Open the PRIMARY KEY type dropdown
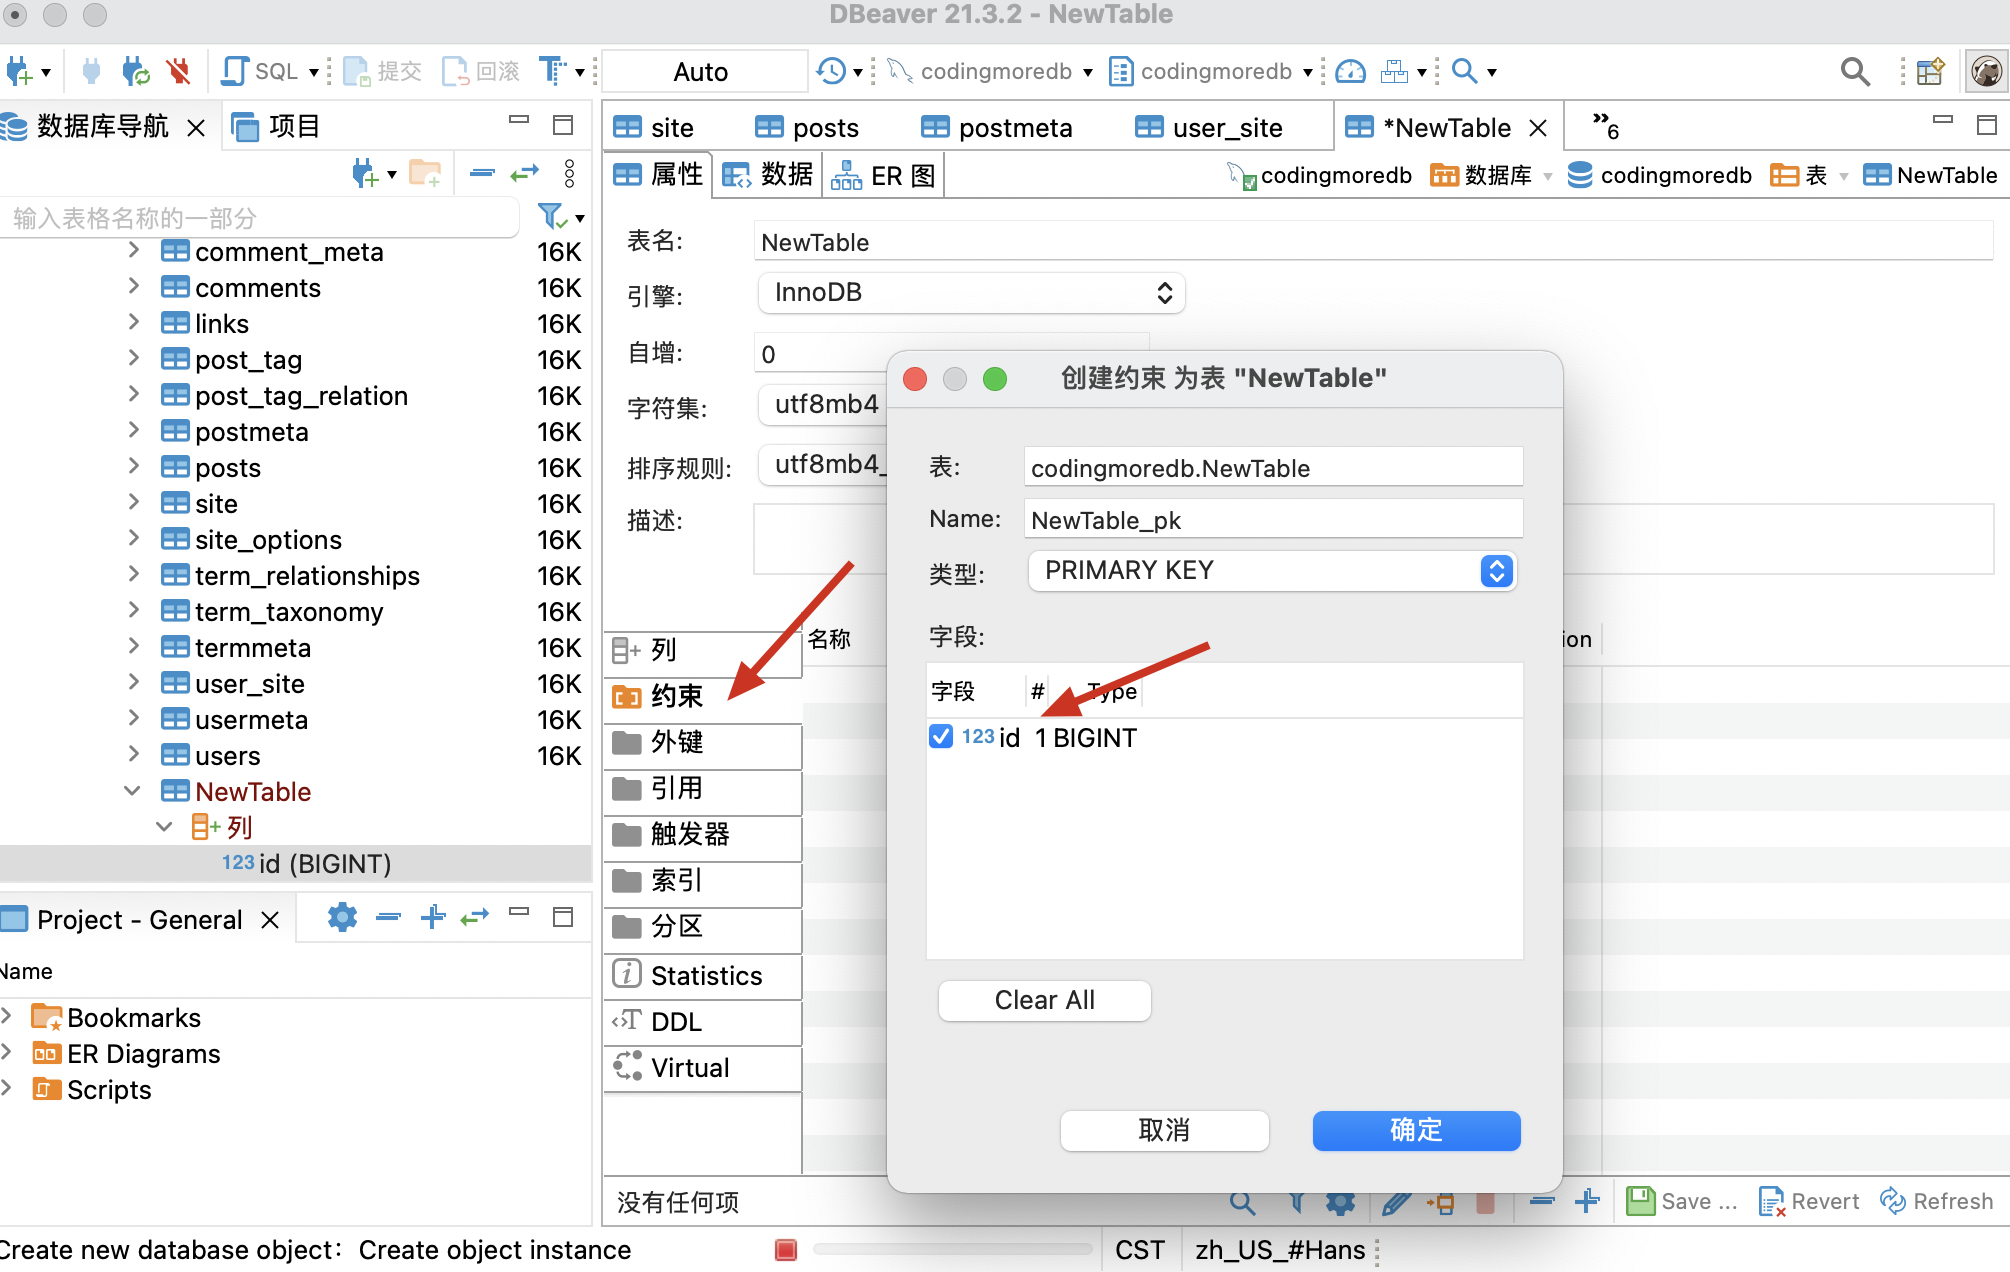 click(x=1272, y=571)
